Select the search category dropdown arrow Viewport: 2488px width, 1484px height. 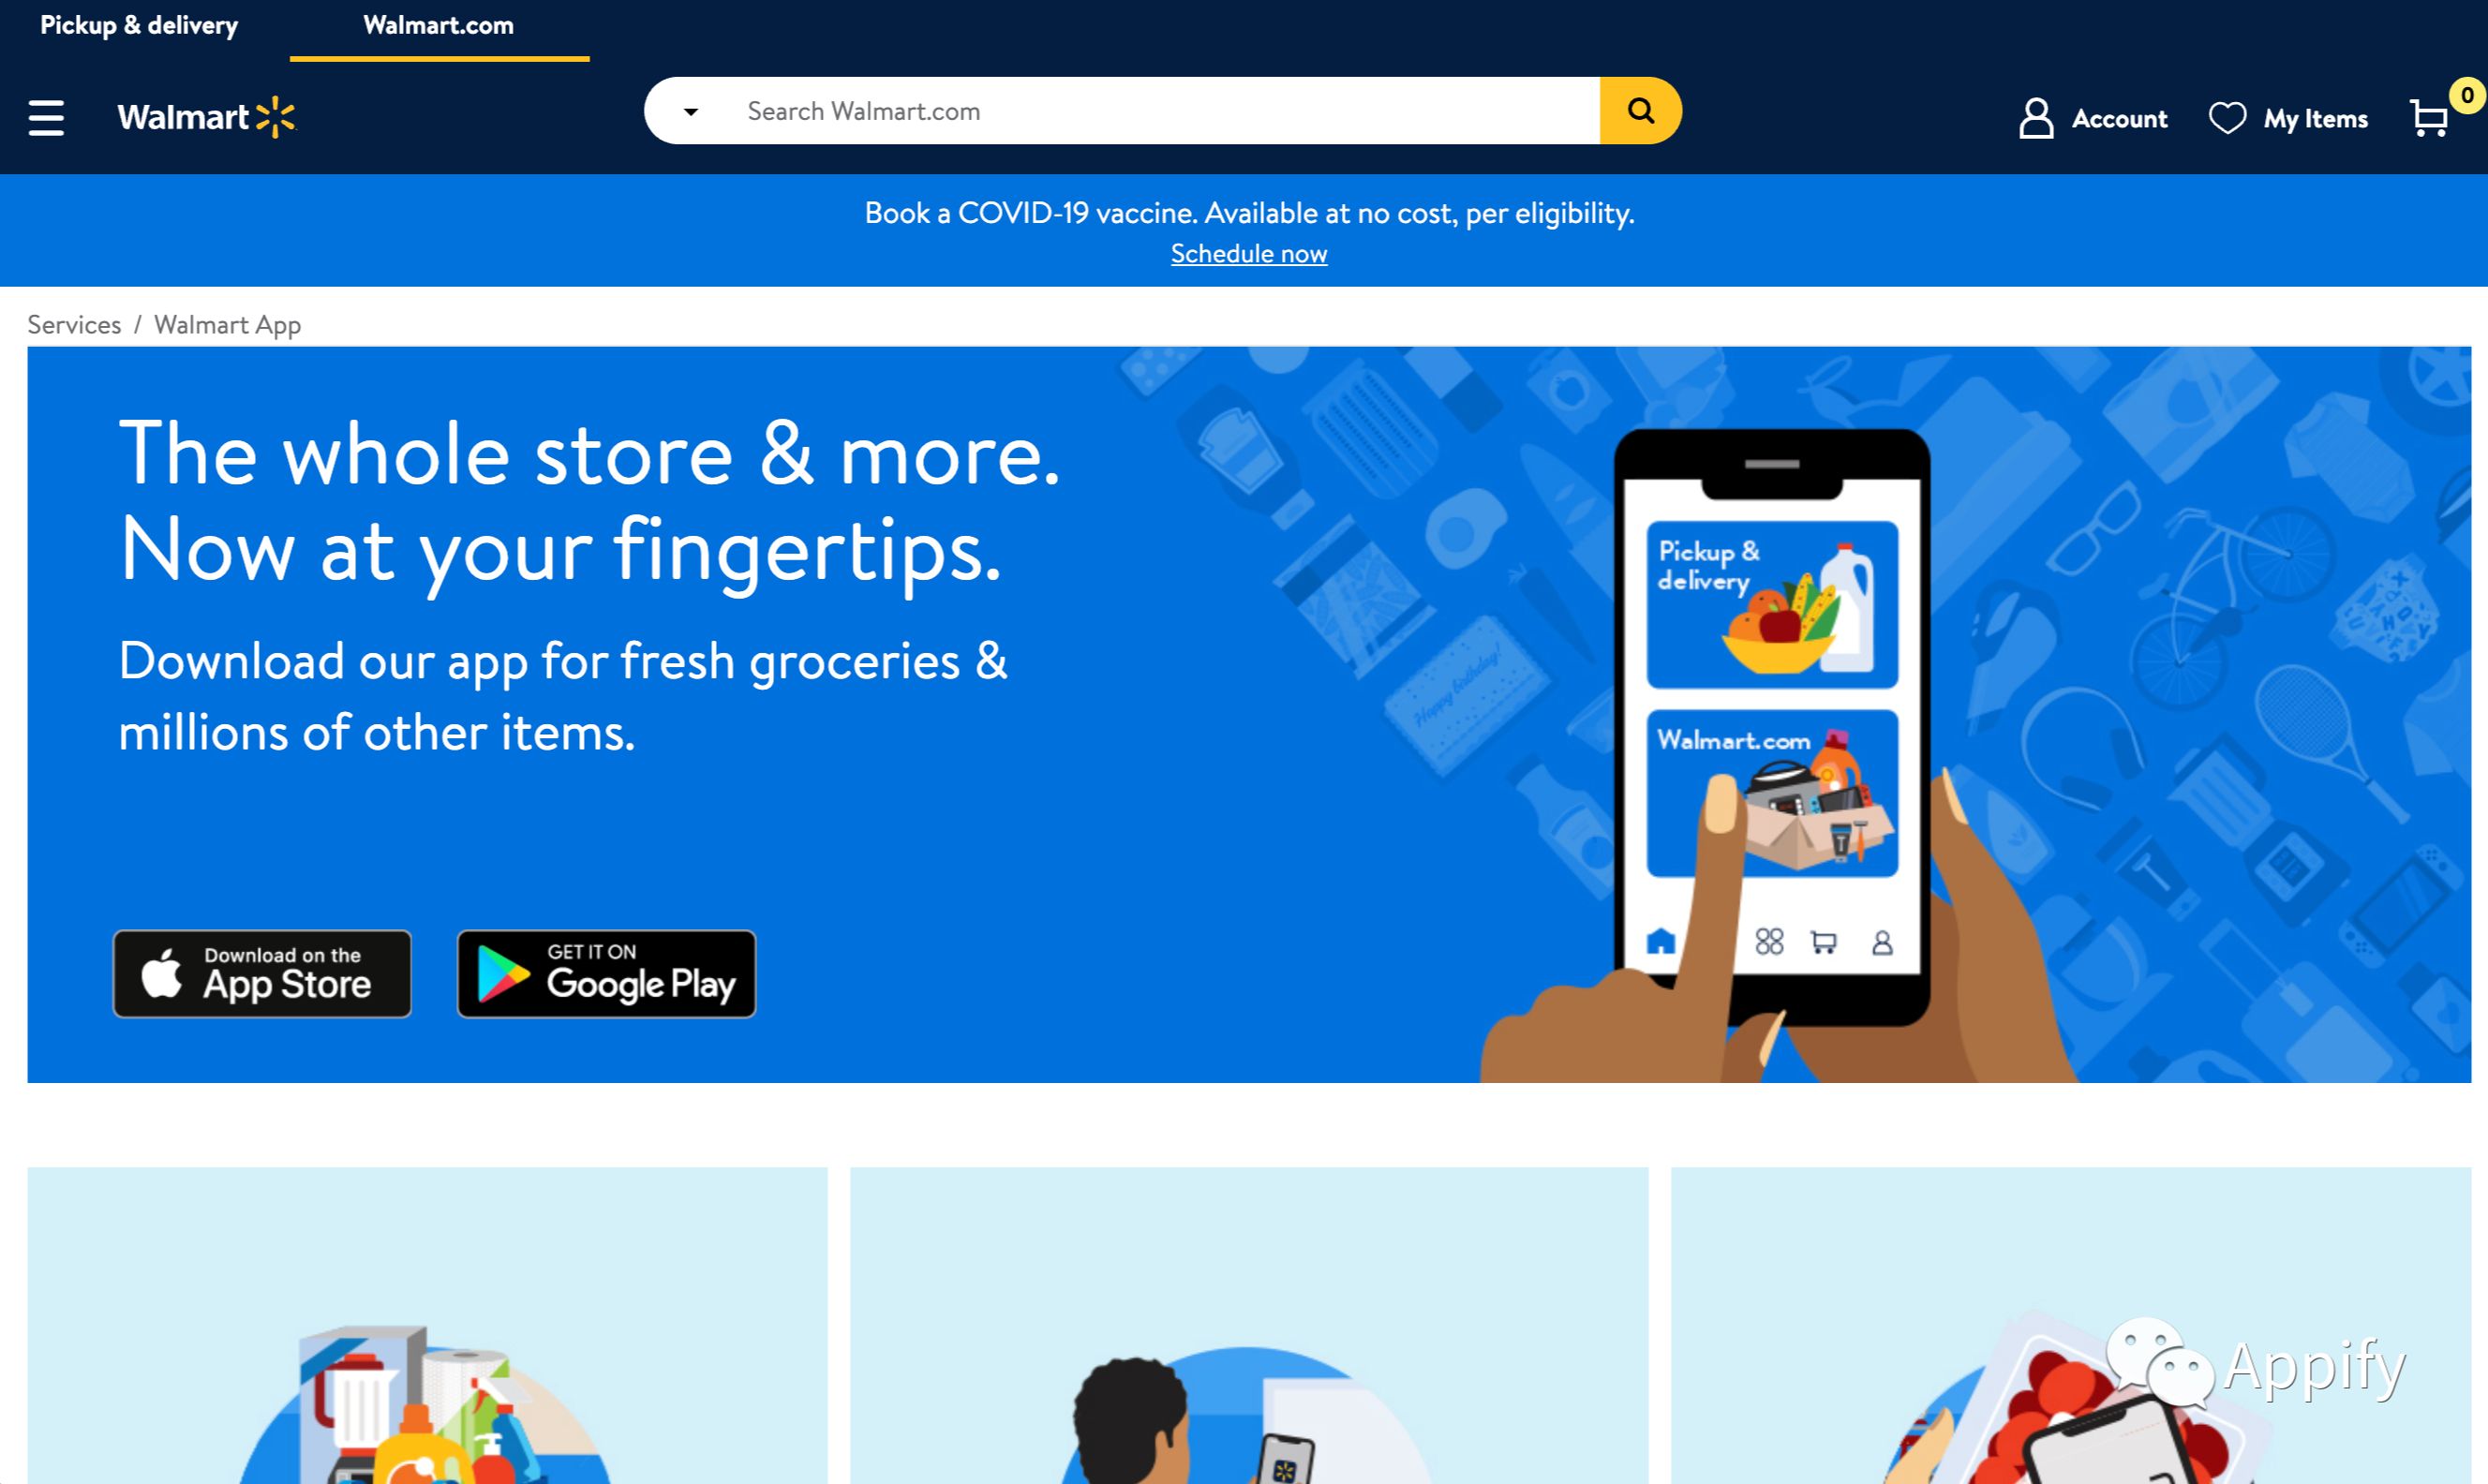point(688,110)
